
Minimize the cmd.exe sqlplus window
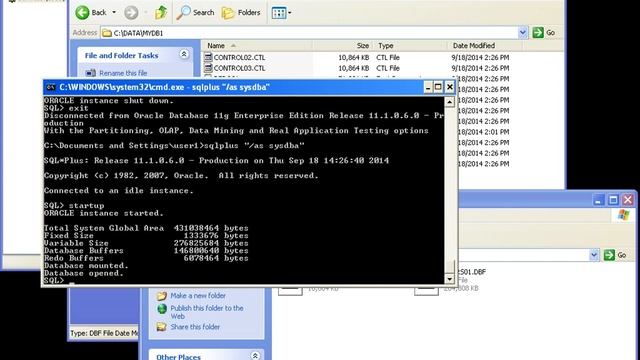click(428, 87)
